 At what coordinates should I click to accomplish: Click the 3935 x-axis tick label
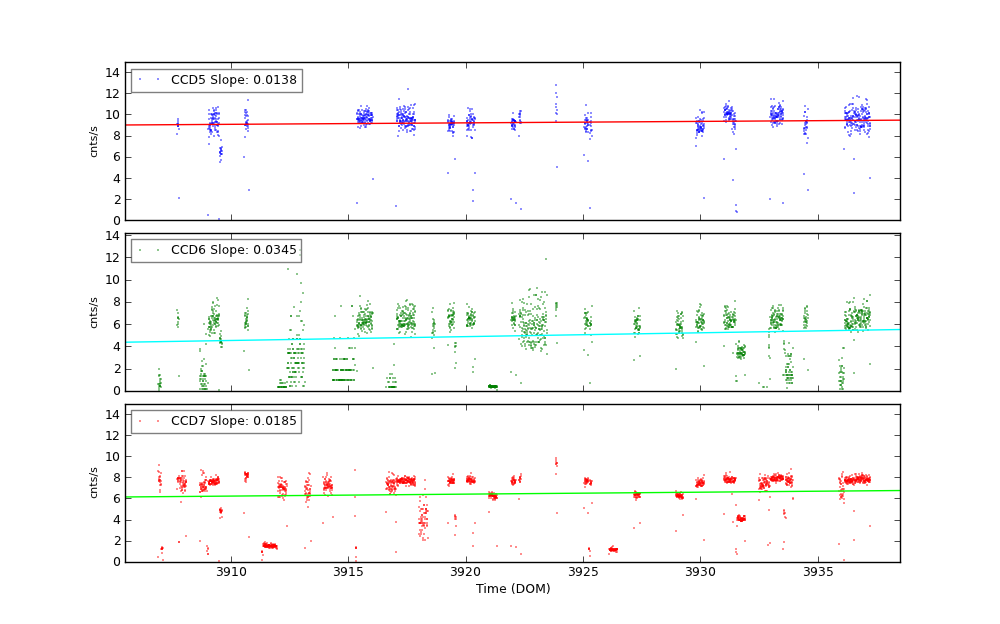(x=818, y=572)
